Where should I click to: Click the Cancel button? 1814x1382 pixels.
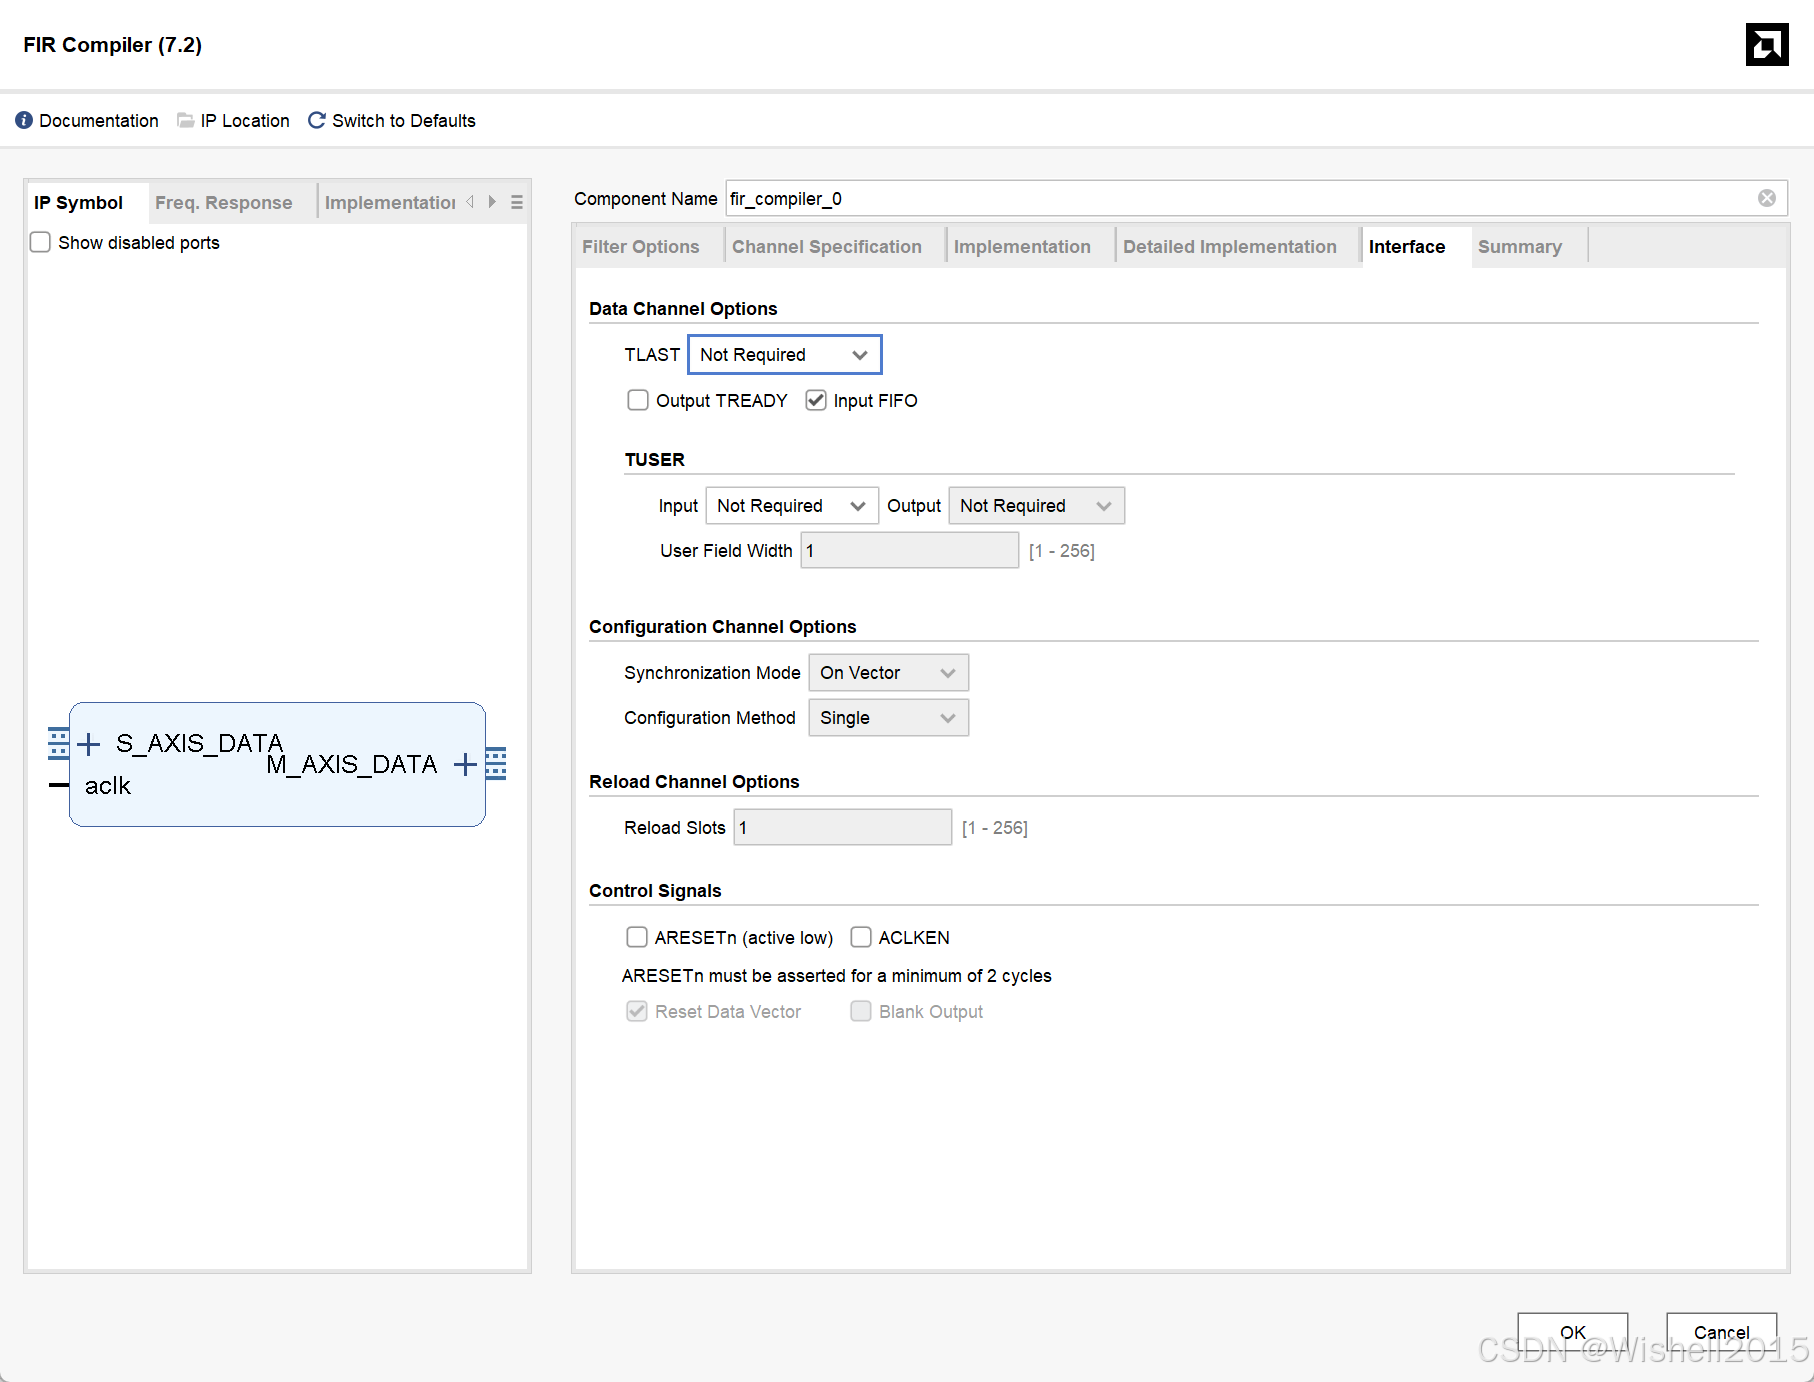(x=1722, y=1333)
